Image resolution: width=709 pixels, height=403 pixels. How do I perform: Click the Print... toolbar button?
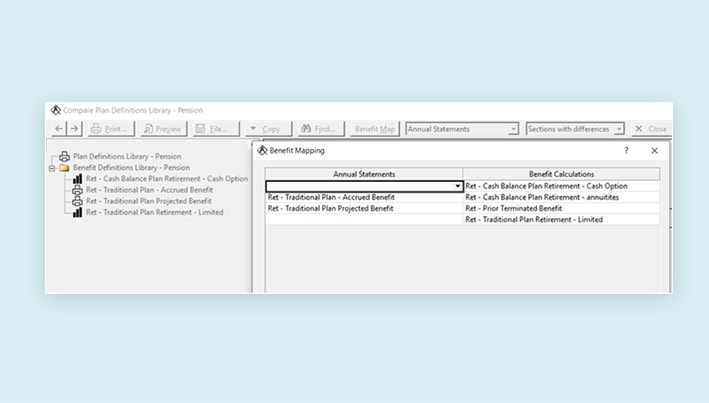point(111,129)
